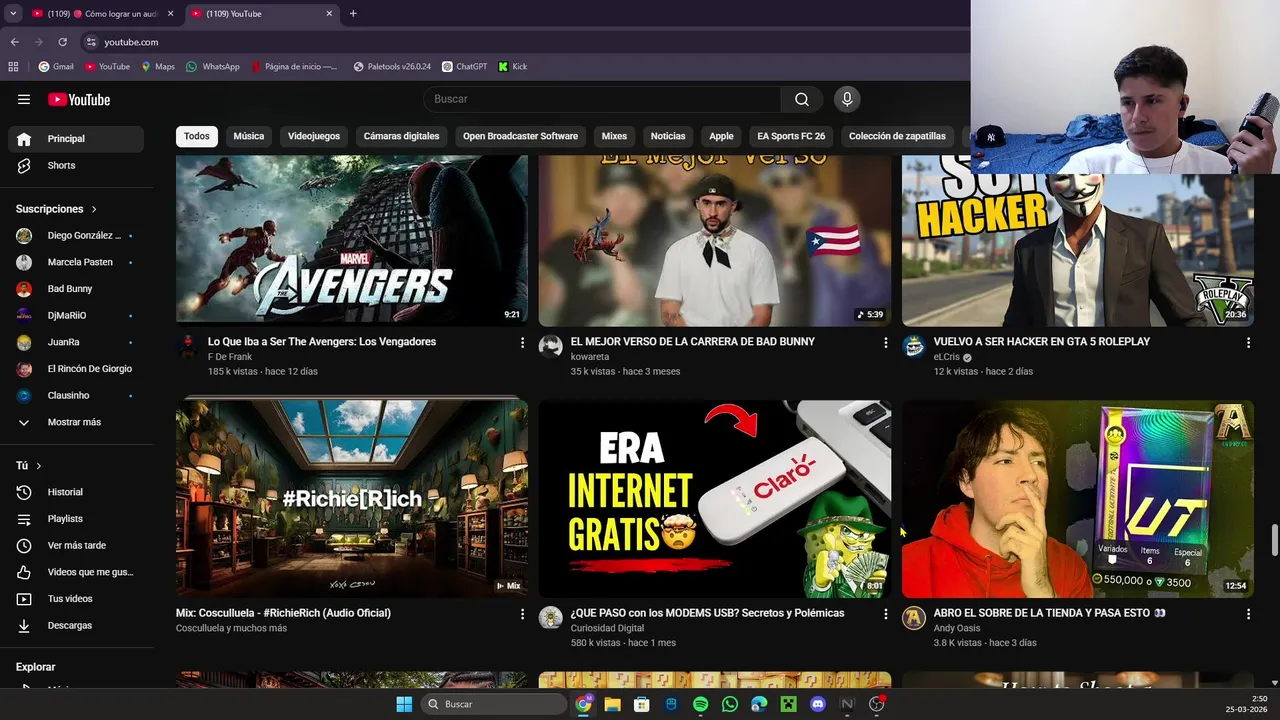This screenshot has width=1280, height=720.
Task: Open the Chrome apps grid in bookmarks bar
Action: (13, 67)
